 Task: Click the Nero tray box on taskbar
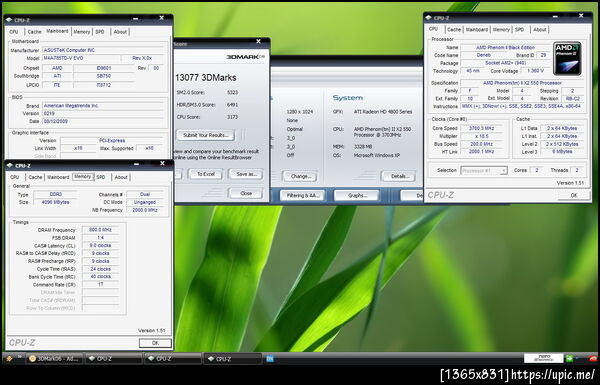(543, 359)
